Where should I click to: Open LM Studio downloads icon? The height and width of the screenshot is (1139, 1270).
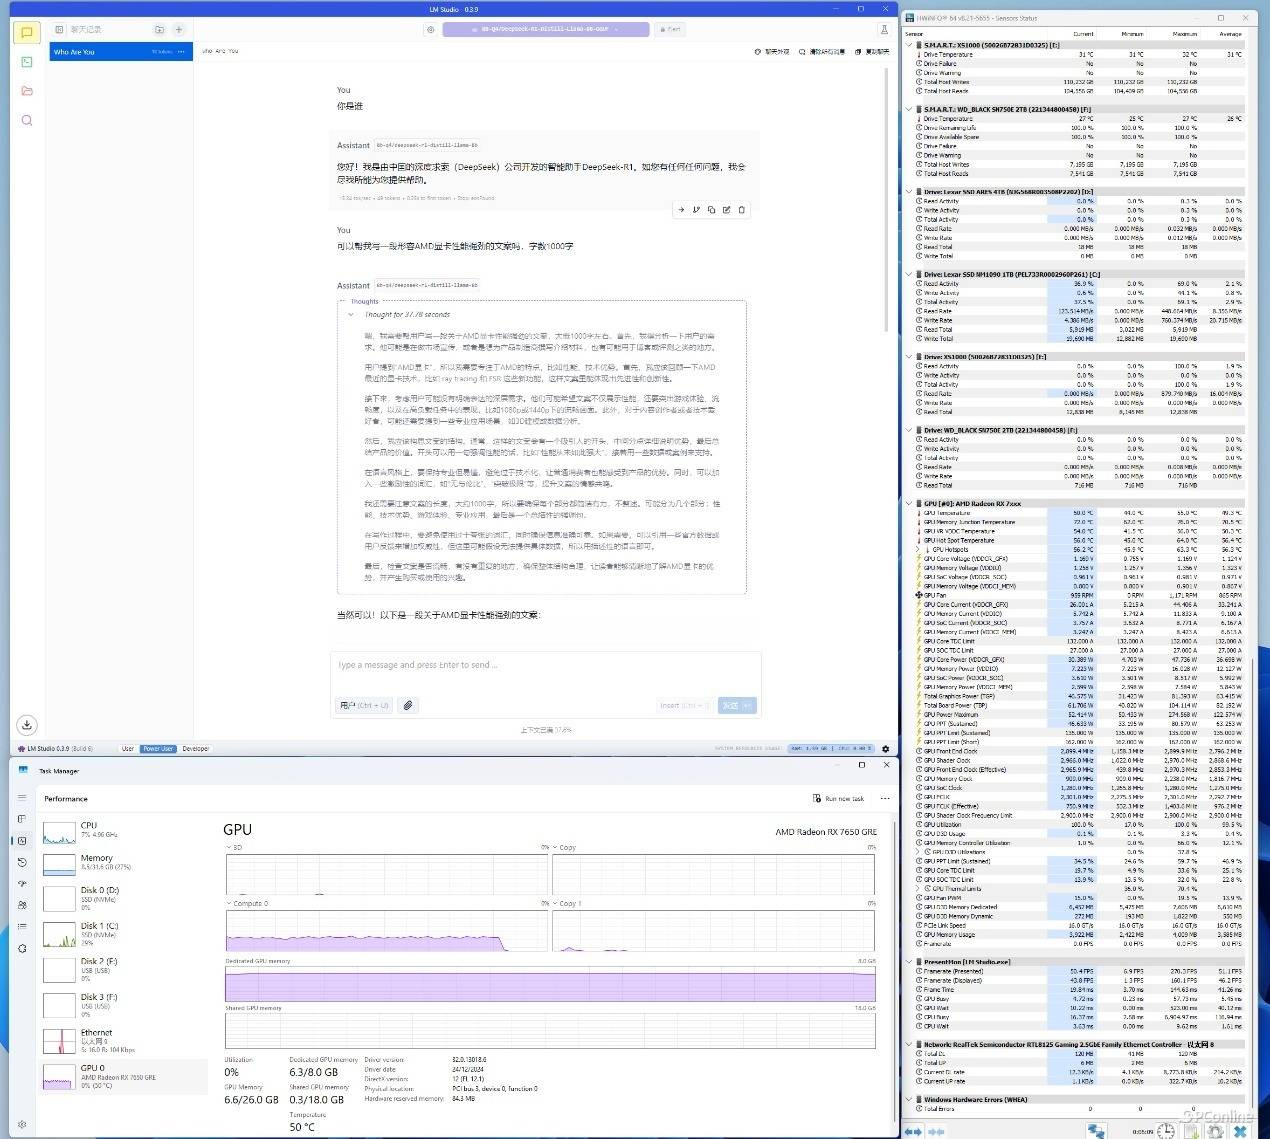tap(27, 725)
